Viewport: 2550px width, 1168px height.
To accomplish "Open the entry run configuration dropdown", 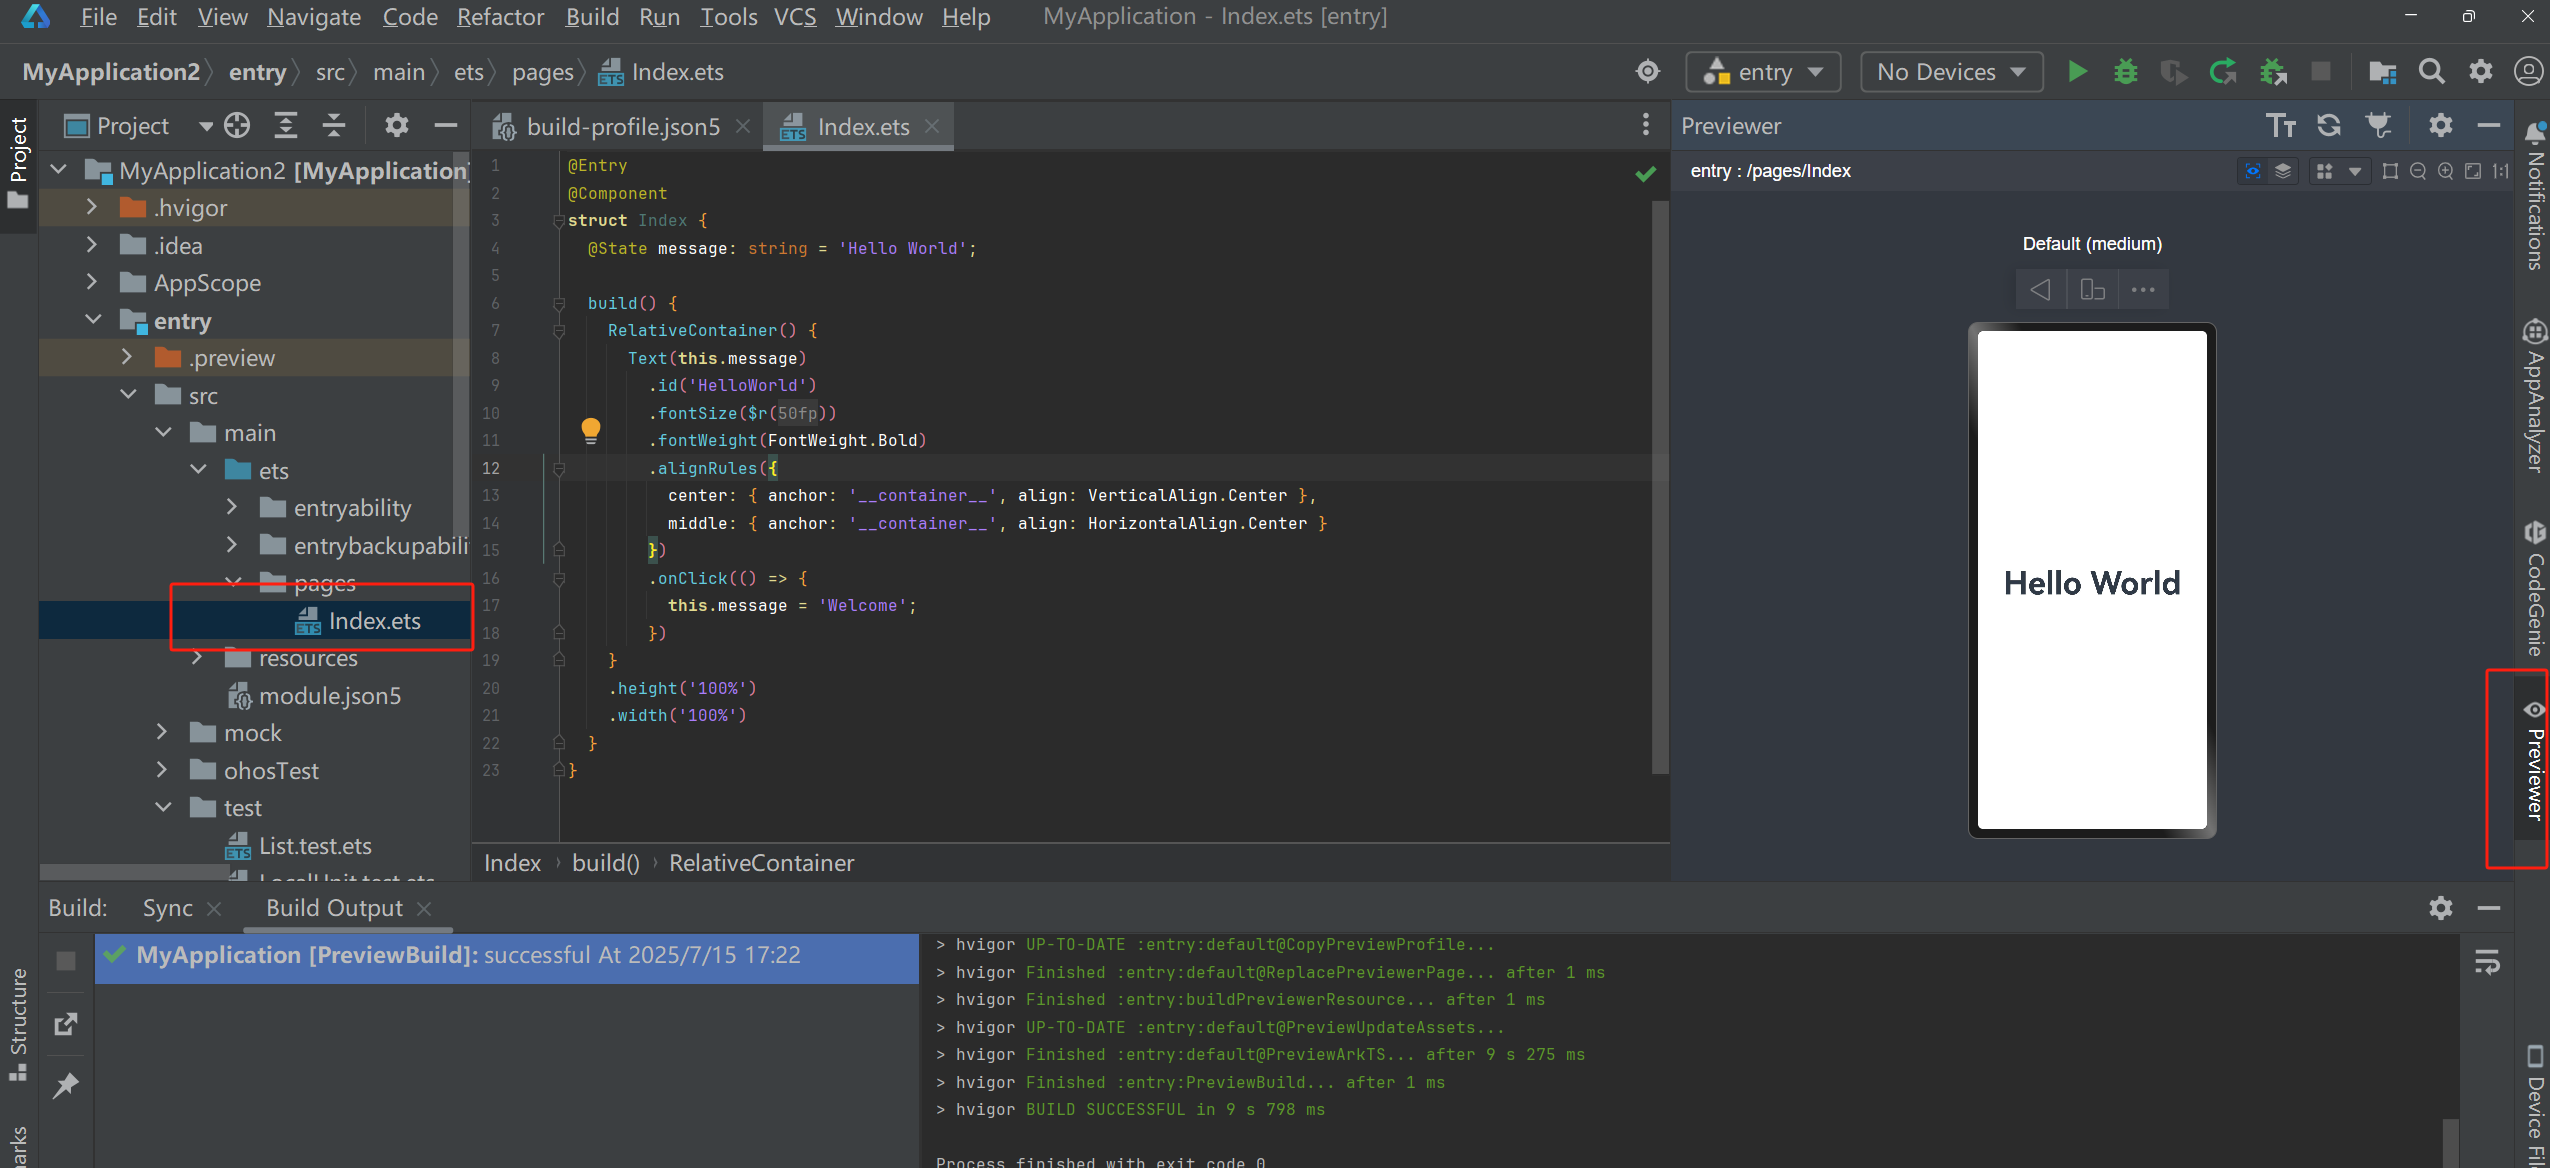I will tap(1763, 72).
